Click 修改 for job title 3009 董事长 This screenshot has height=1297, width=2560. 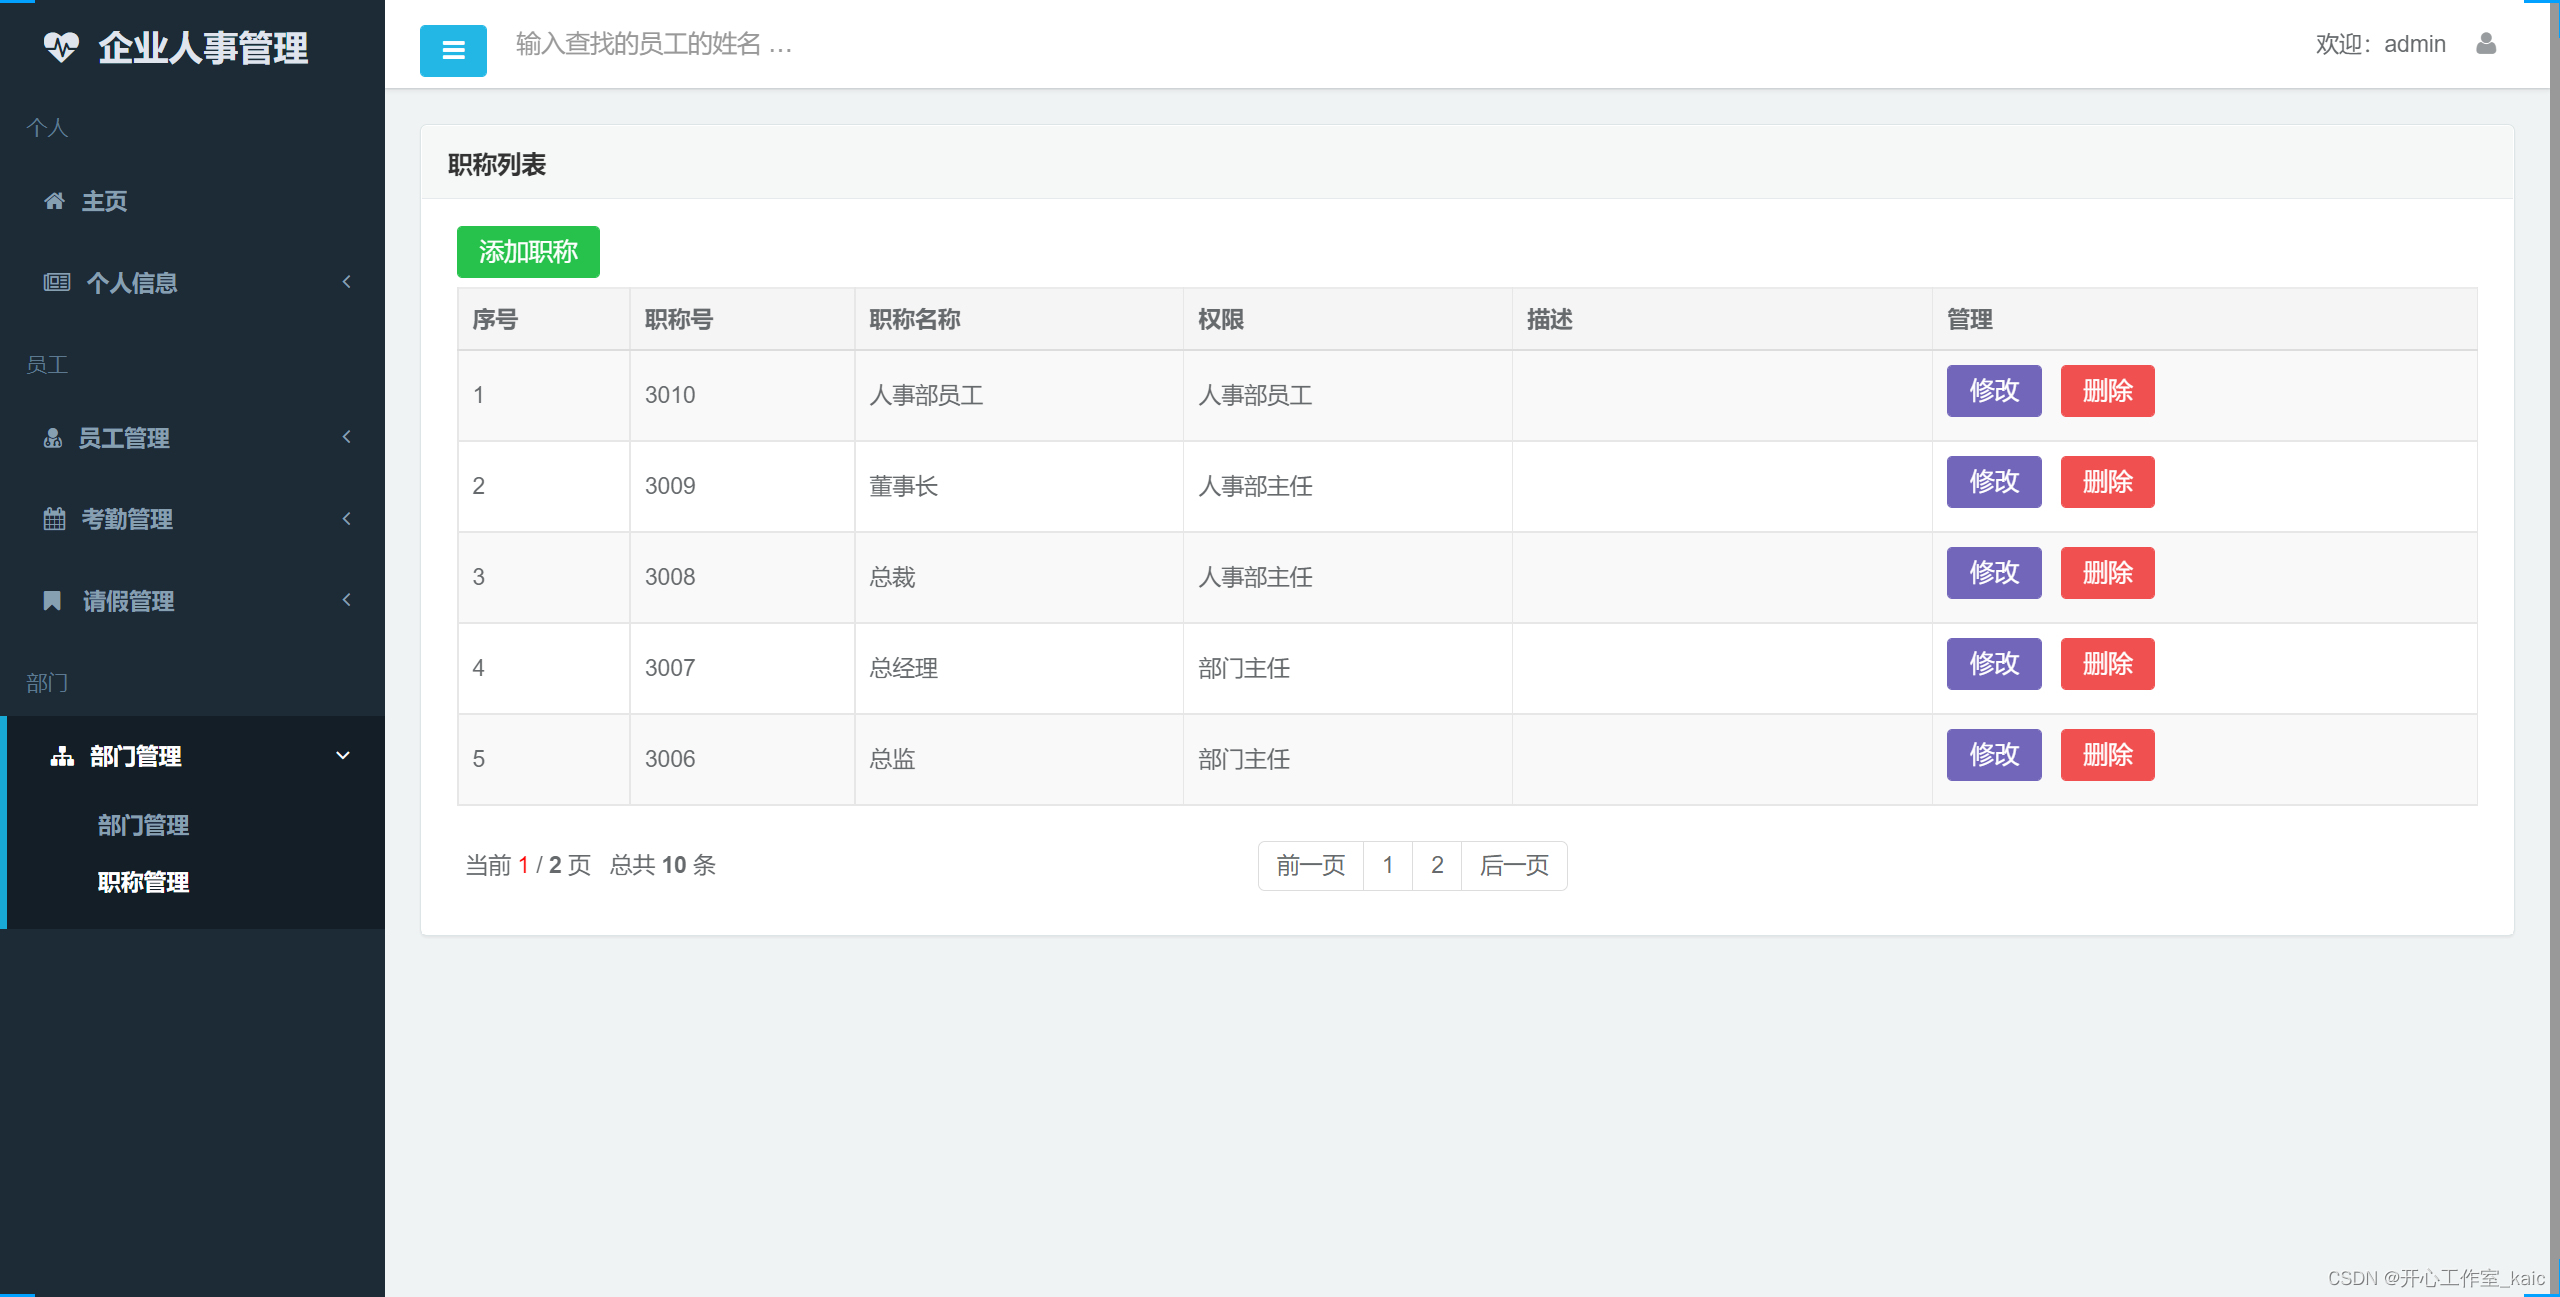pos(1993,482)
